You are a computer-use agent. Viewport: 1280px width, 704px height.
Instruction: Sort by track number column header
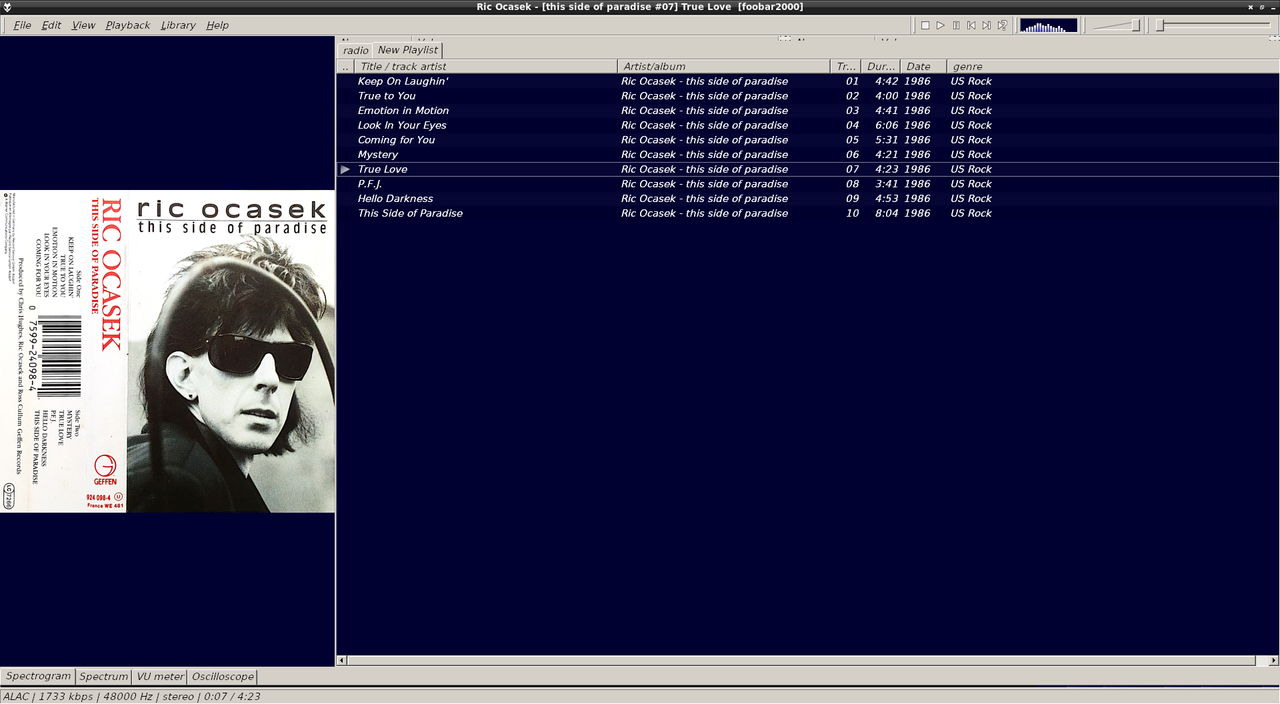pyautogui.click(x=845, y=66)
